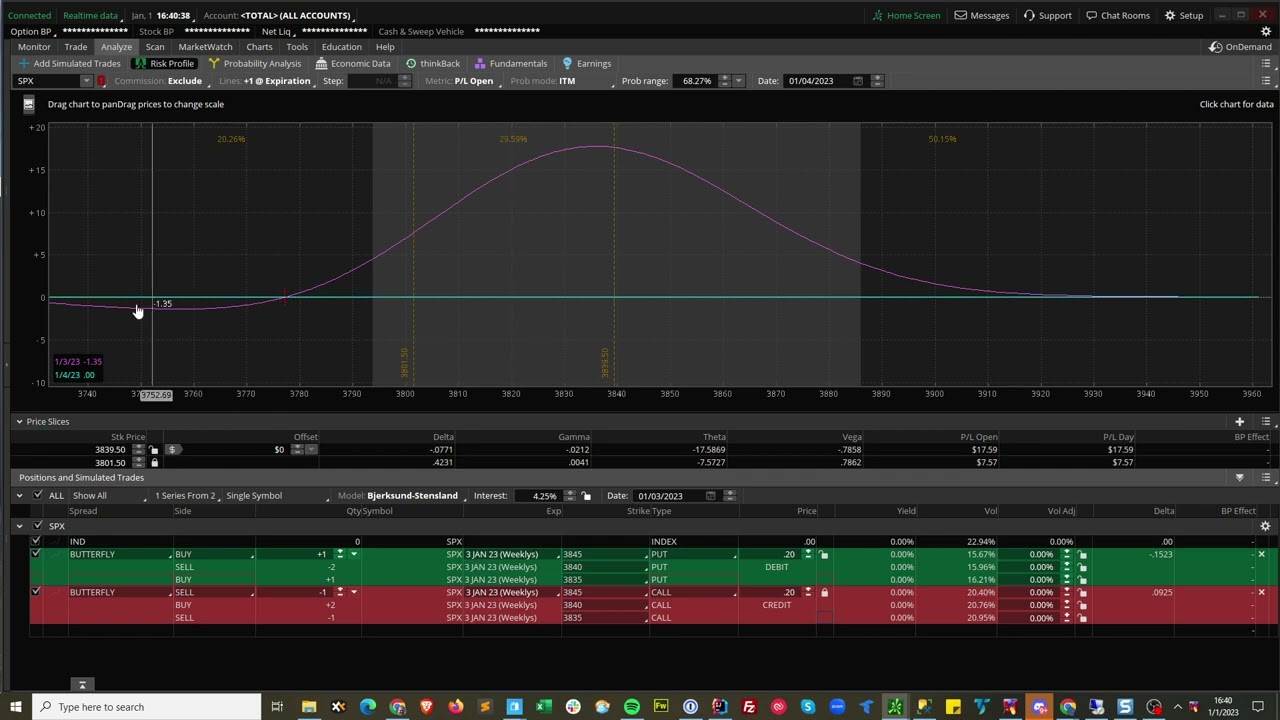Toggle lock on 3839.50 price slice
The width and height of the screenshot is (1280, 720).
pyautogui.click(x=154, y=450)
